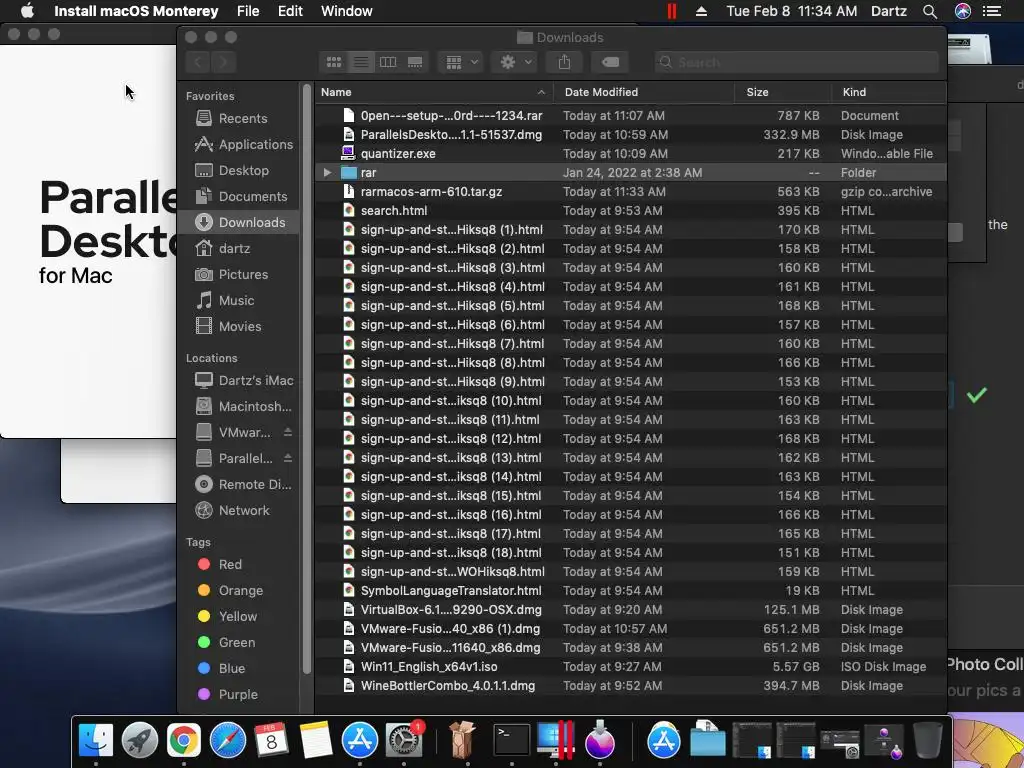
Task: Select the quantizer.exe file
Action: pyautogui.click(x=631, y=153)
